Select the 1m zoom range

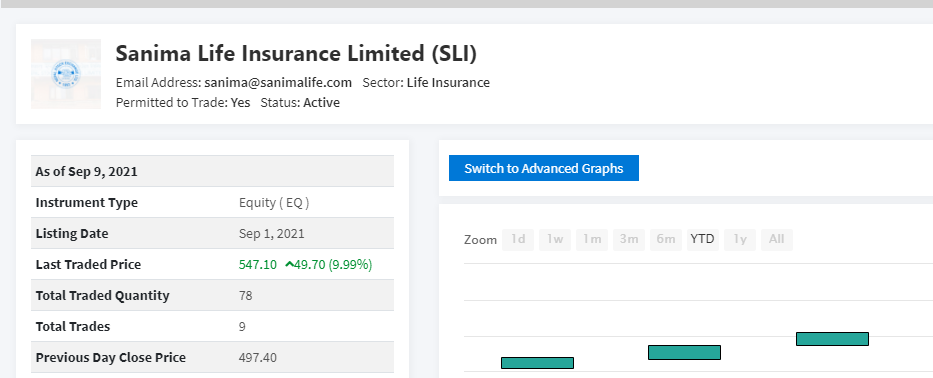click(592, 239)
